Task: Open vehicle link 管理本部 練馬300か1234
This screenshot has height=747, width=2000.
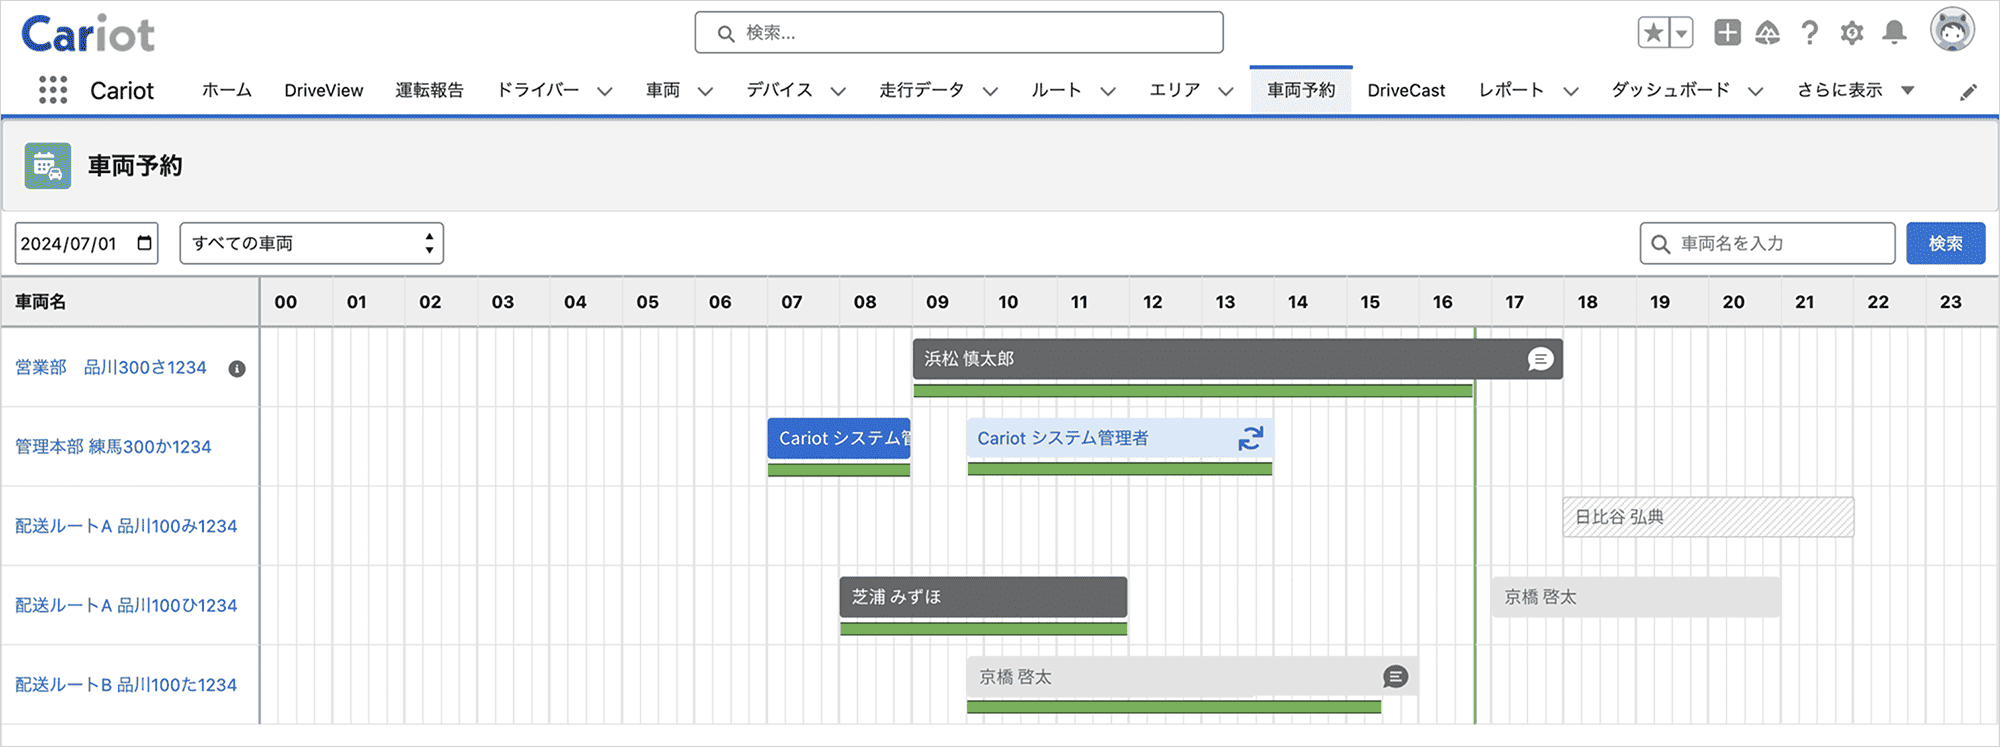Action: tap(113, 447)
